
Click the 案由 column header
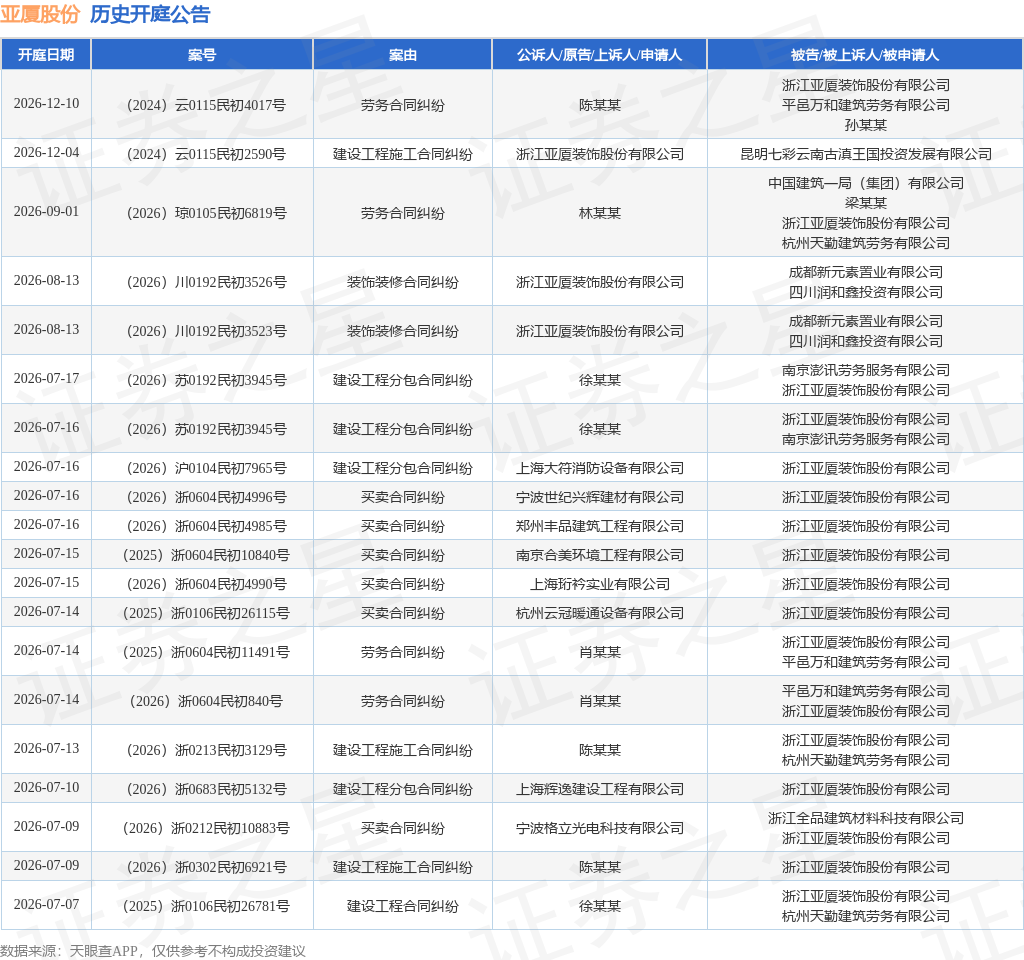pyautogui.click(x=402, y=55)
